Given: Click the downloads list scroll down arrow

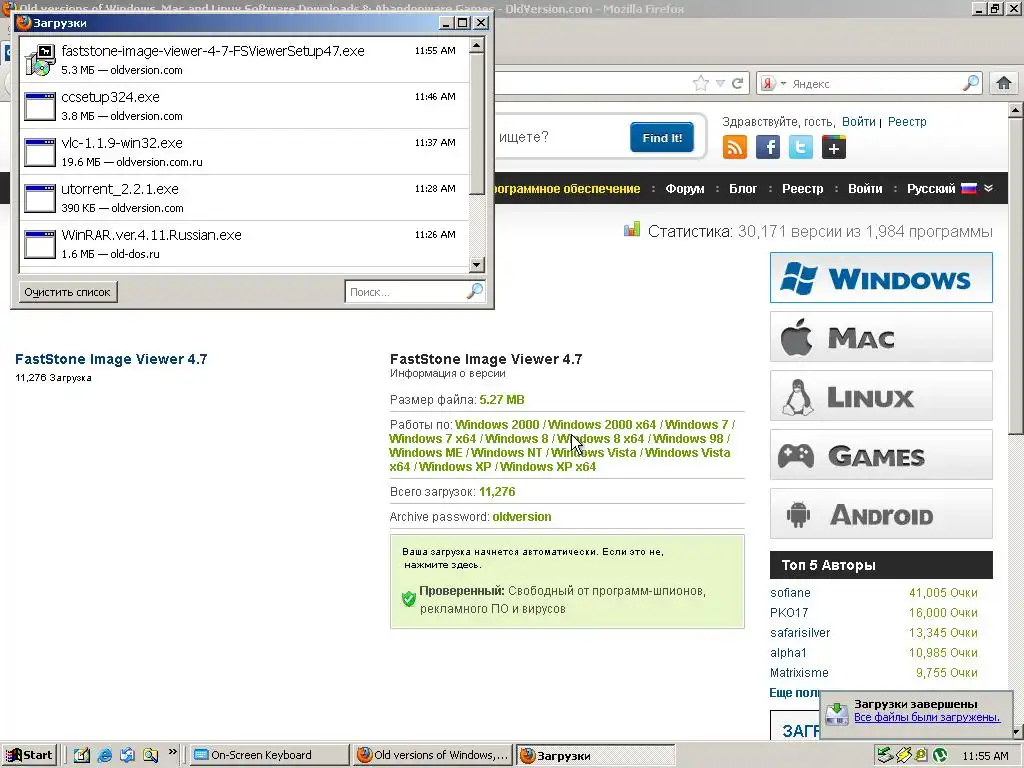Looking at the screenshot, I should (477, 264).
